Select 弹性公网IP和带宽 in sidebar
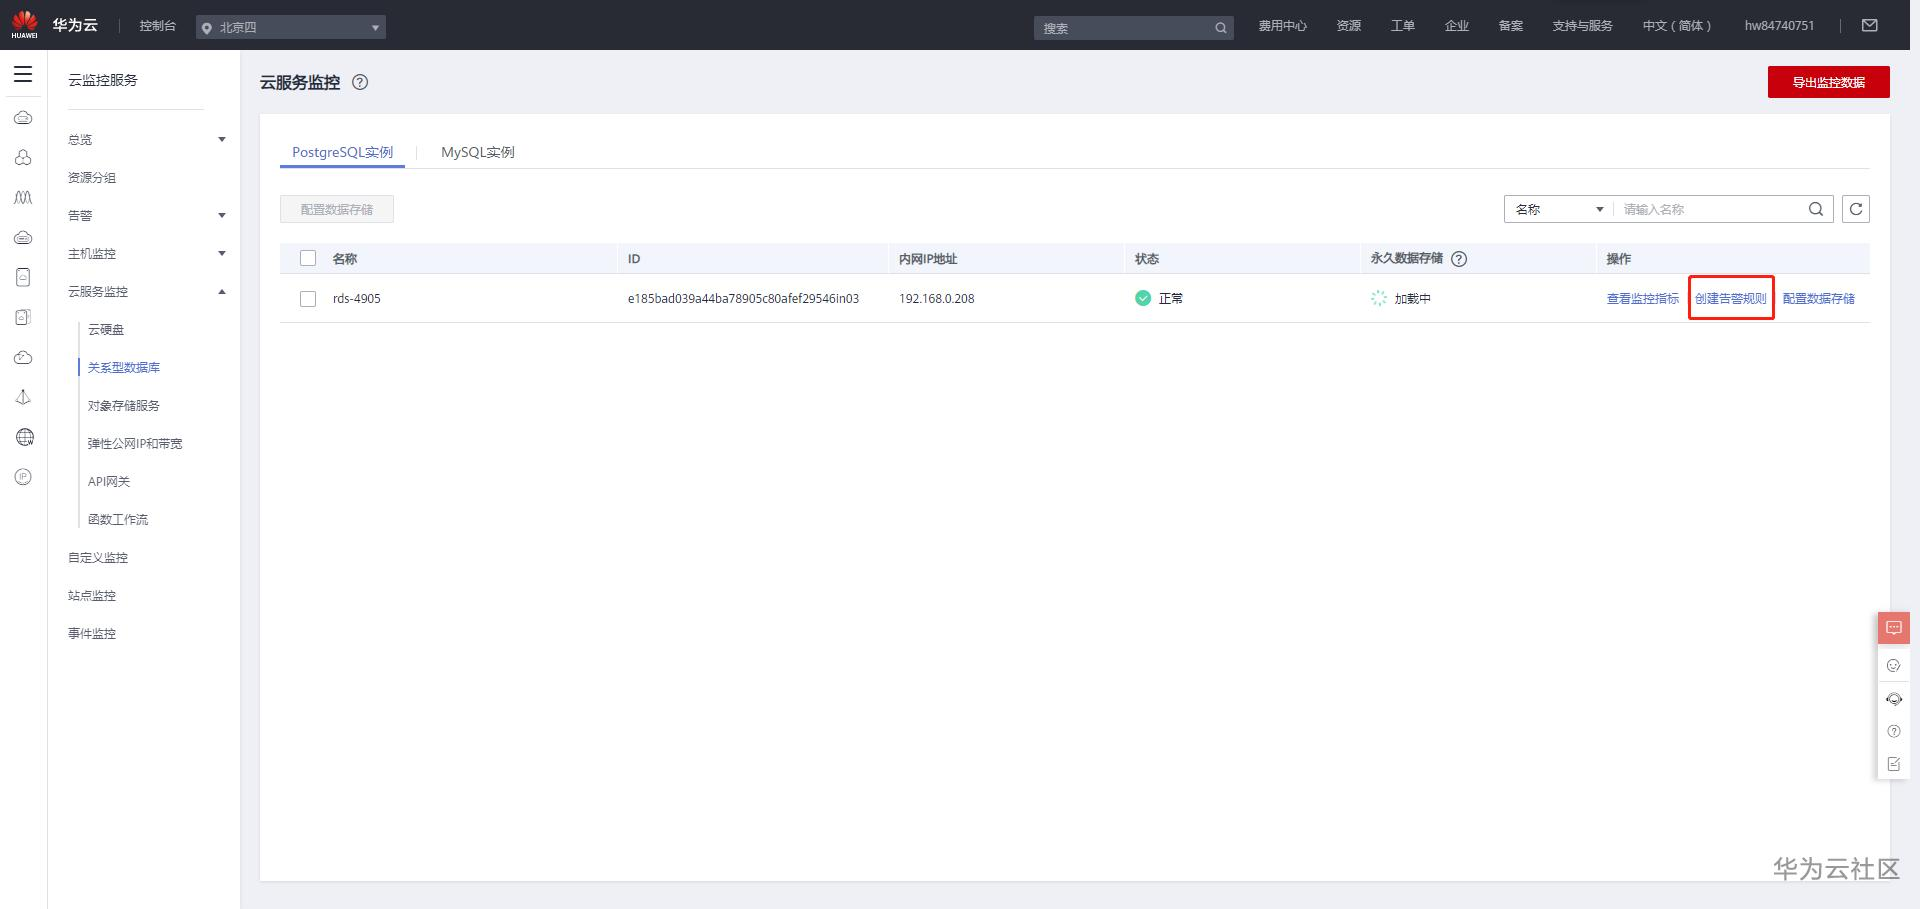This screenshot has width=1920, height=909. [x=135, y=444]
